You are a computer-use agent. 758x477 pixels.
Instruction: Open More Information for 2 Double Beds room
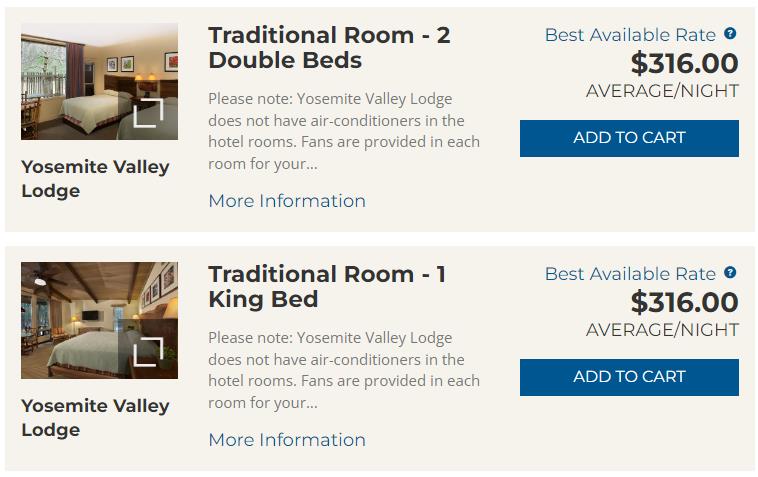pos(287,201)
